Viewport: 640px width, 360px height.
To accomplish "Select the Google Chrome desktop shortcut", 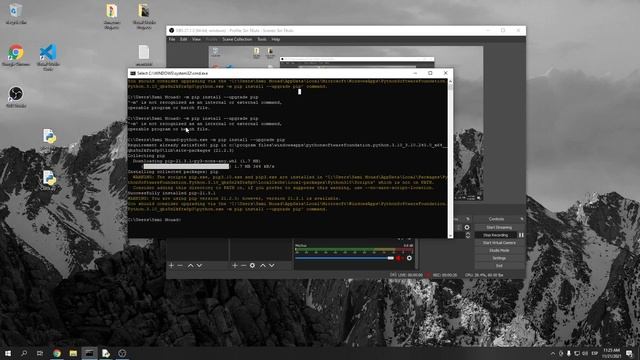I will 16,55.
